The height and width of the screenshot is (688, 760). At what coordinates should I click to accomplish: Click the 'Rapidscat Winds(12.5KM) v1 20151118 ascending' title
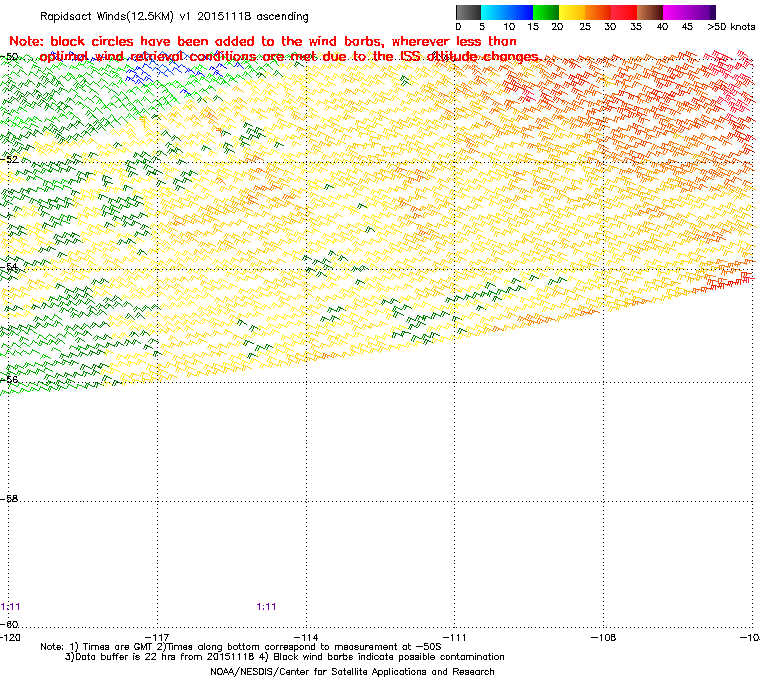point(174,16)
